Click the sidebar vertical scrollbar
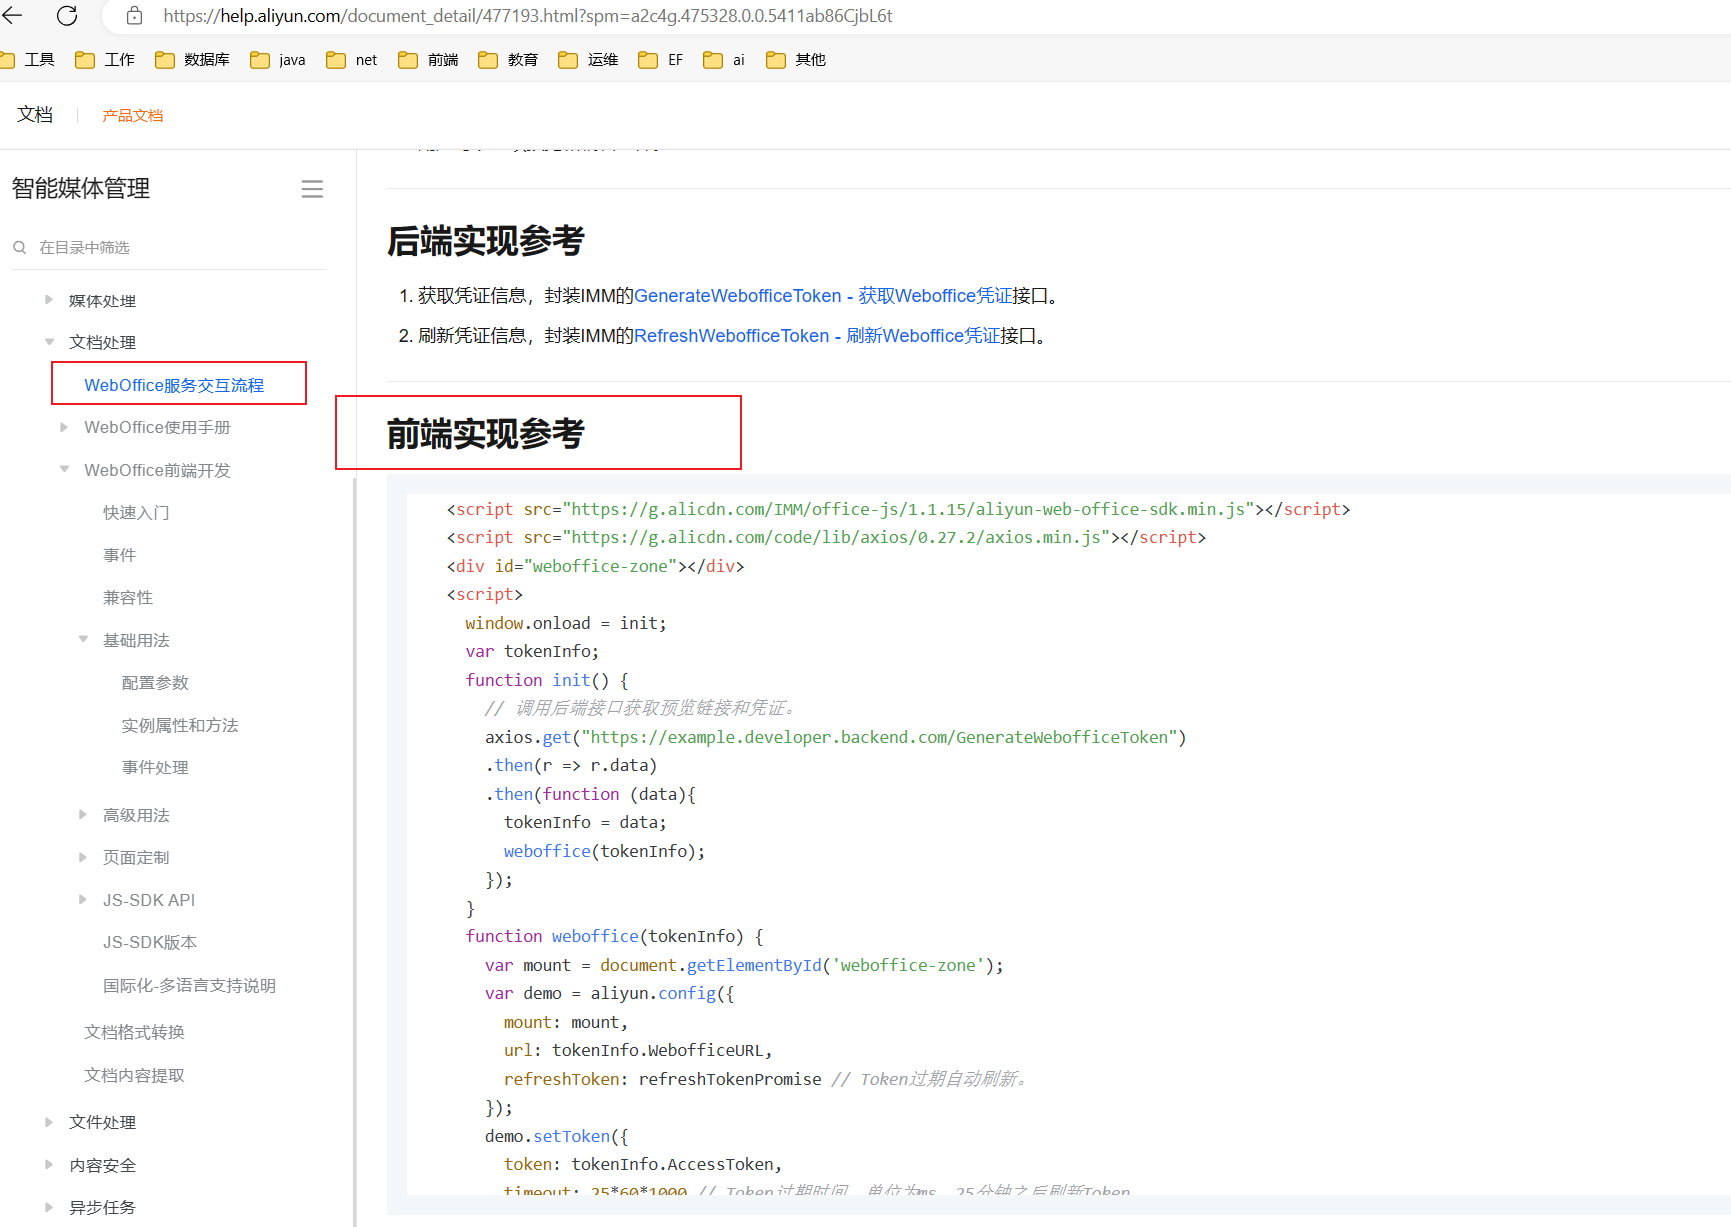 point(355,850)
